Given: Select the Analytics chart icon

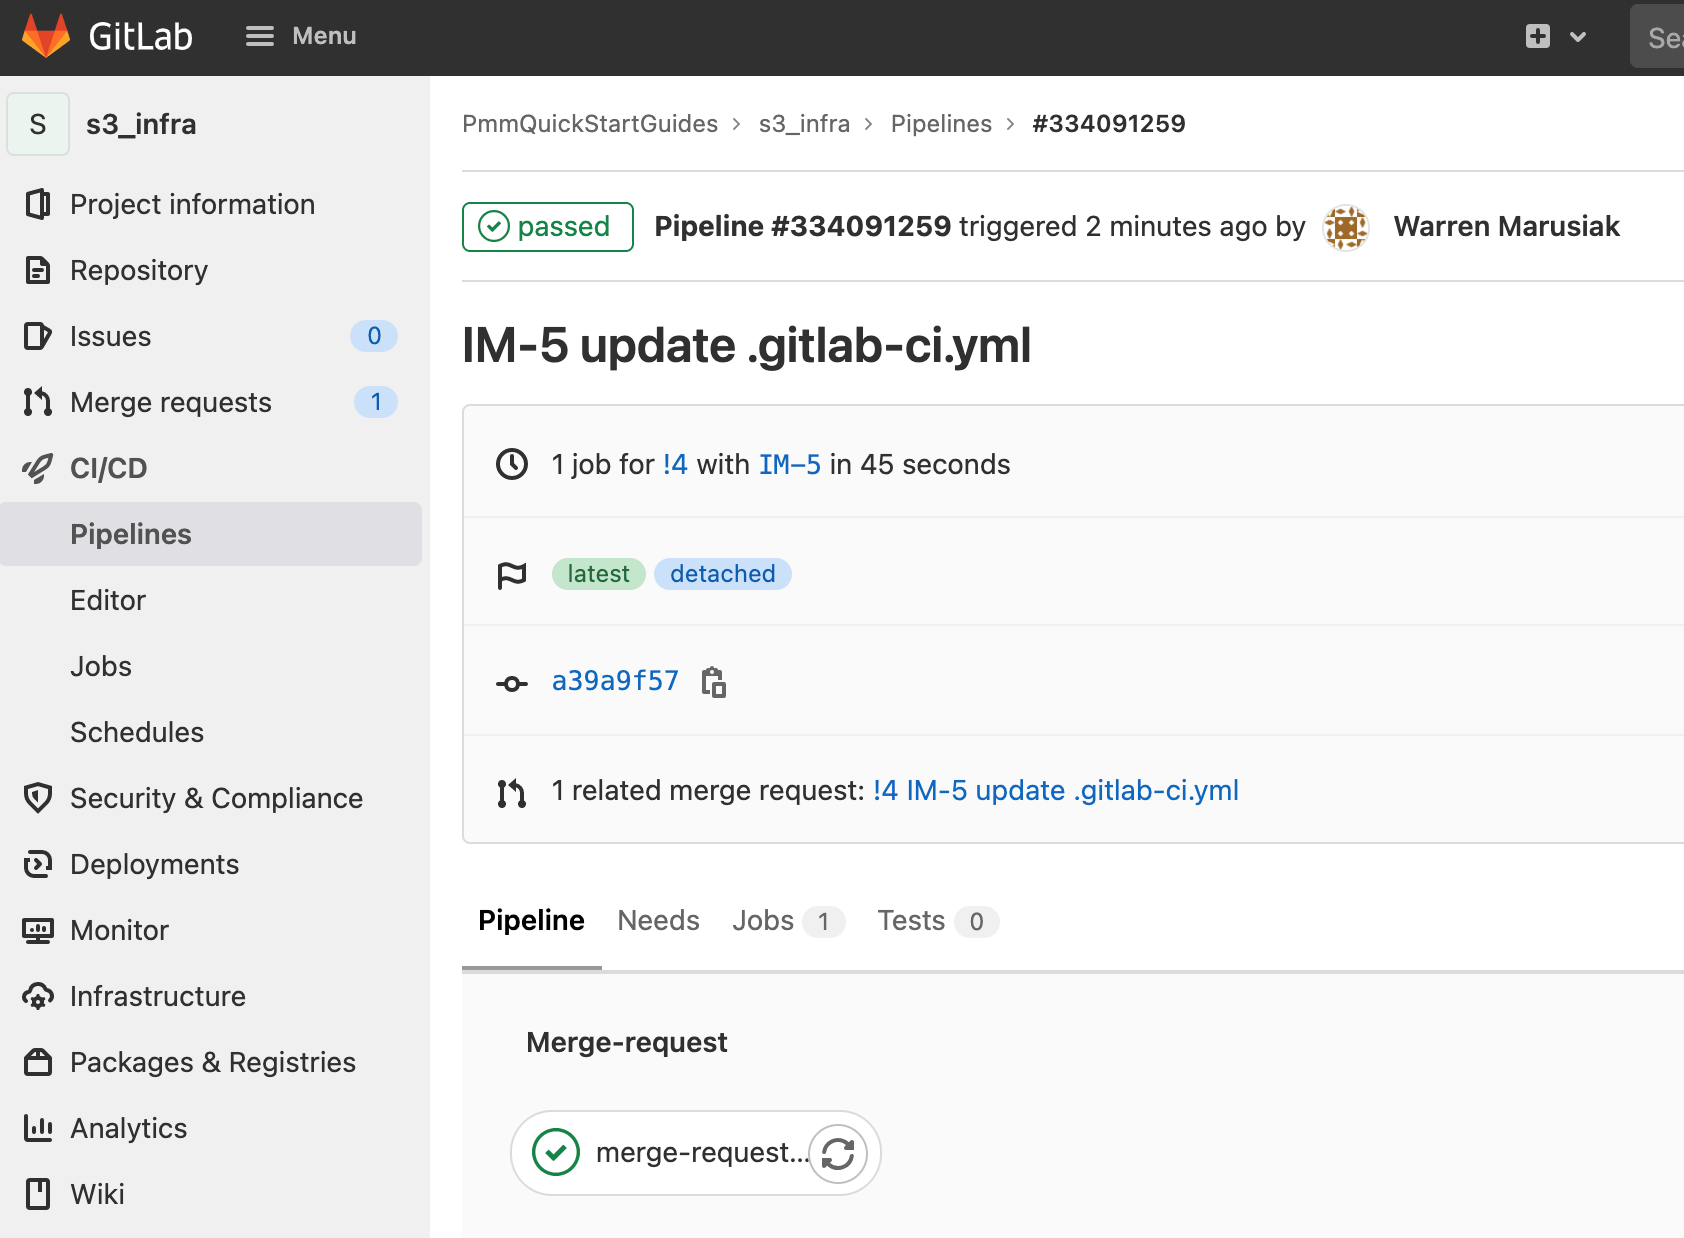Looking at the screenshot, I should pyautogui.click(x=37, y=1128).
